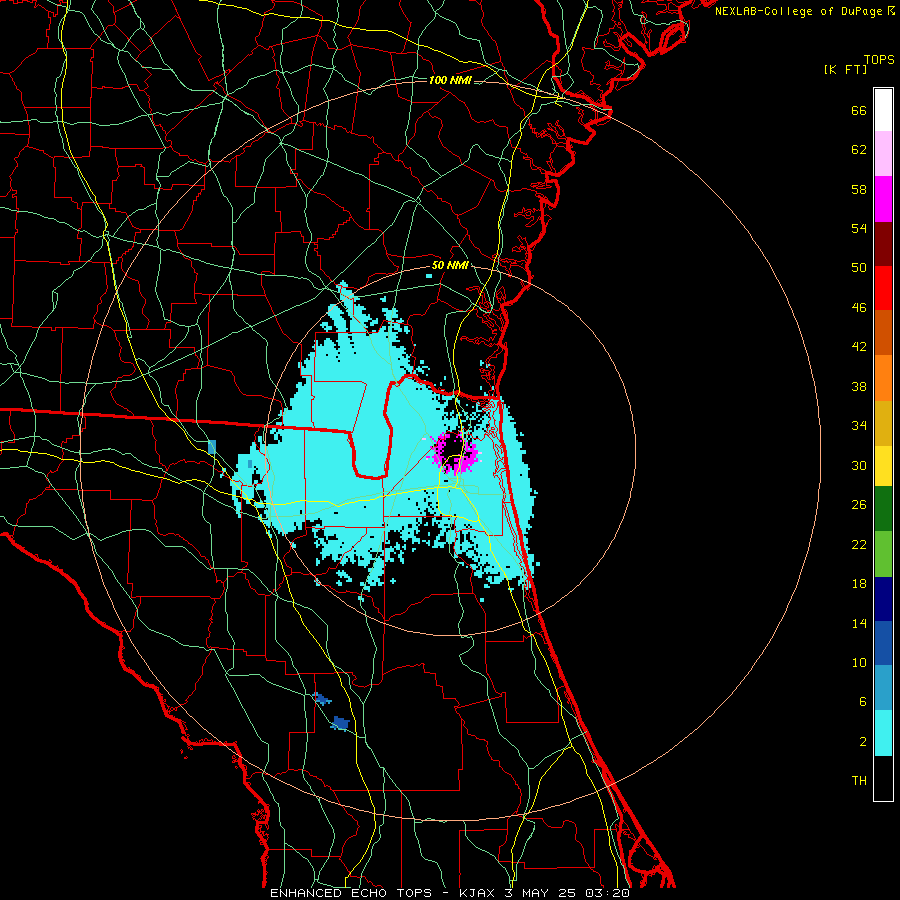Click the 100 NMI range ring label
Image resolution: width=900 pixels, height=900 pixels.
tap(450, 80)
